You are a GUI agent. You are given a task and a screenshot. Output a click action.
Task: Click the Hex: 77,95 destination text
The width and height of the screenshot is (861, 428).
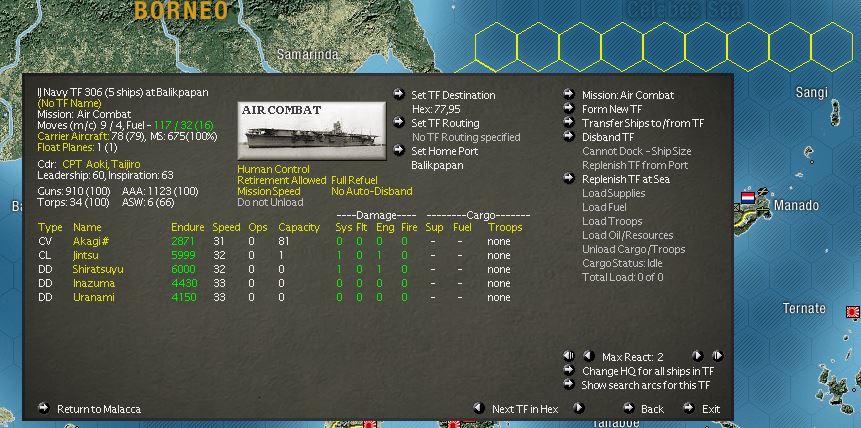point(436,109)
